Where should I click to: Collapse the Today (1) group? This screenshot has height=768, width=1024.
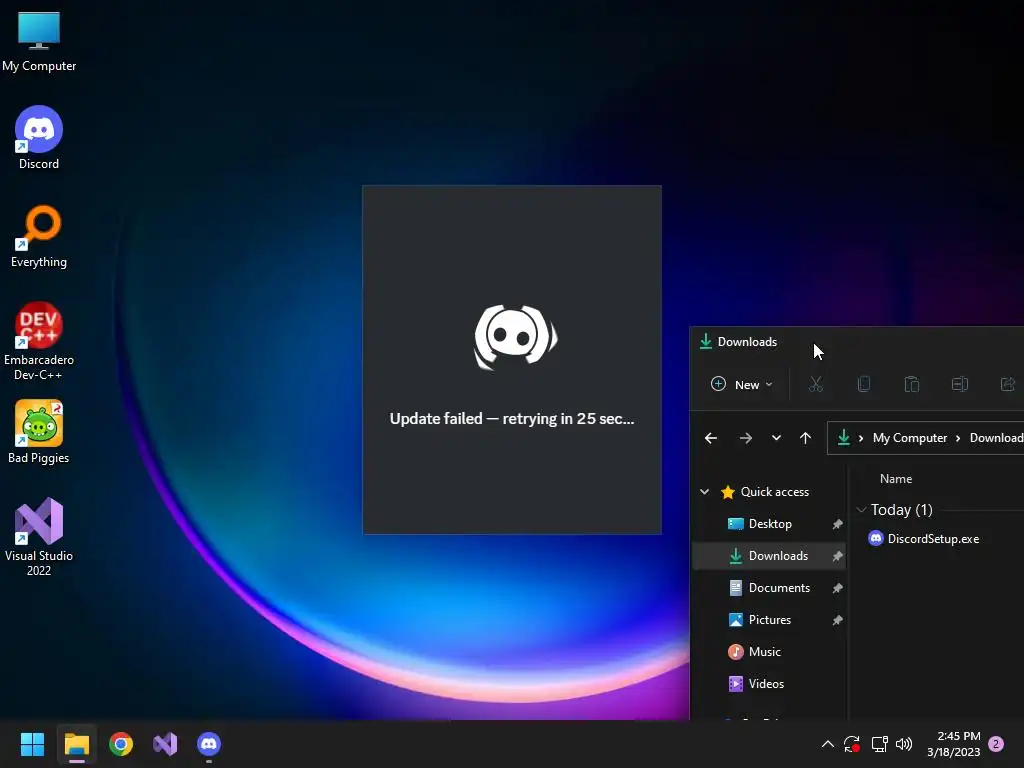861,510
